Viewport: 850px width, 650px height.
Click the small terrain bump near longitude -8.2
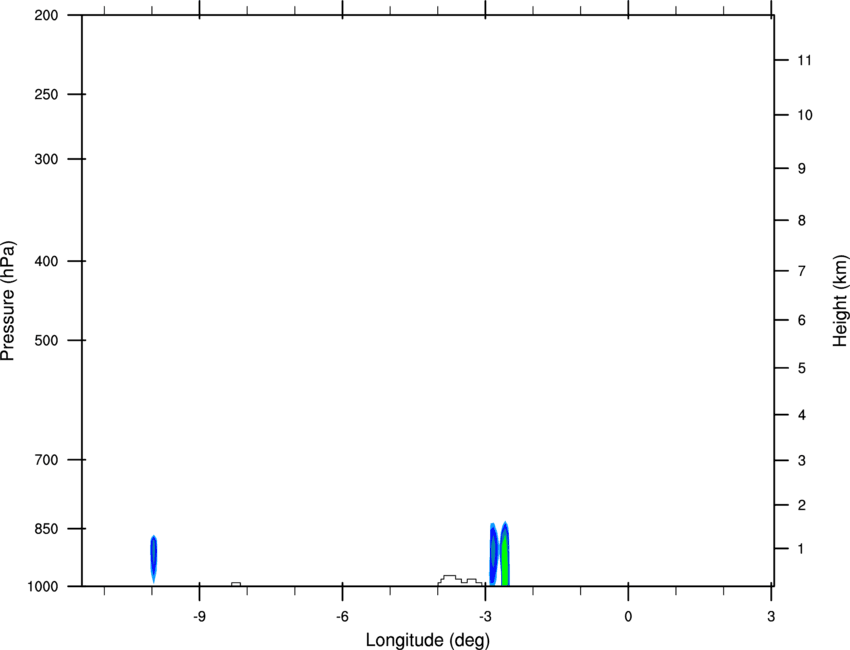236,584
